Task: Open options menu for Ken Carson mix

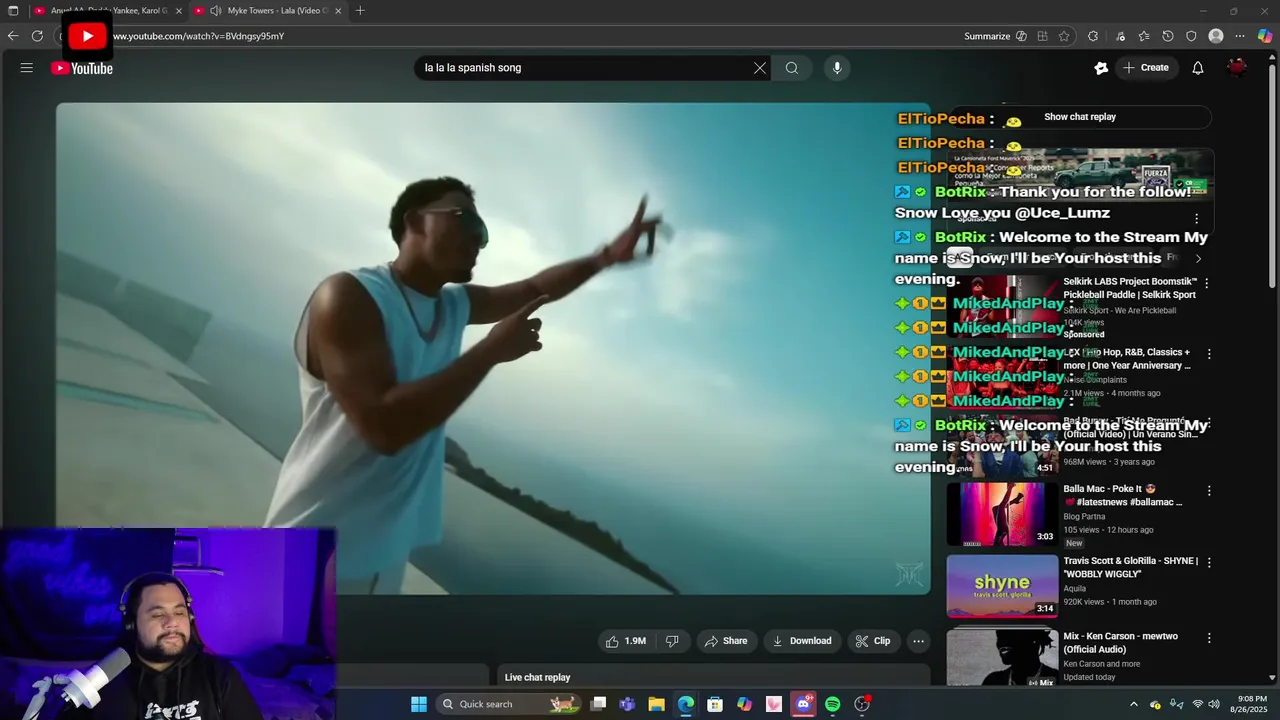Action: 1209,638
